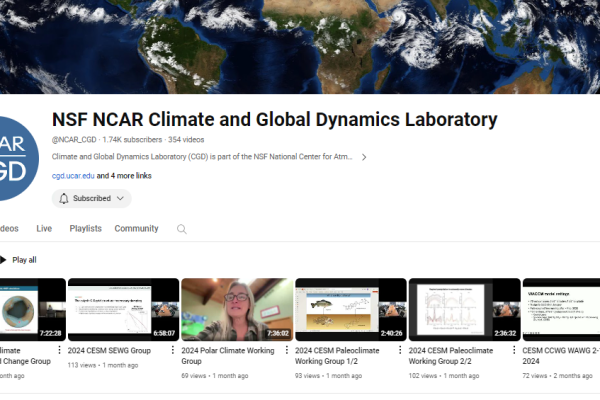
Task: Click the Play all triangle icon
Action: [x=3, y=260]
